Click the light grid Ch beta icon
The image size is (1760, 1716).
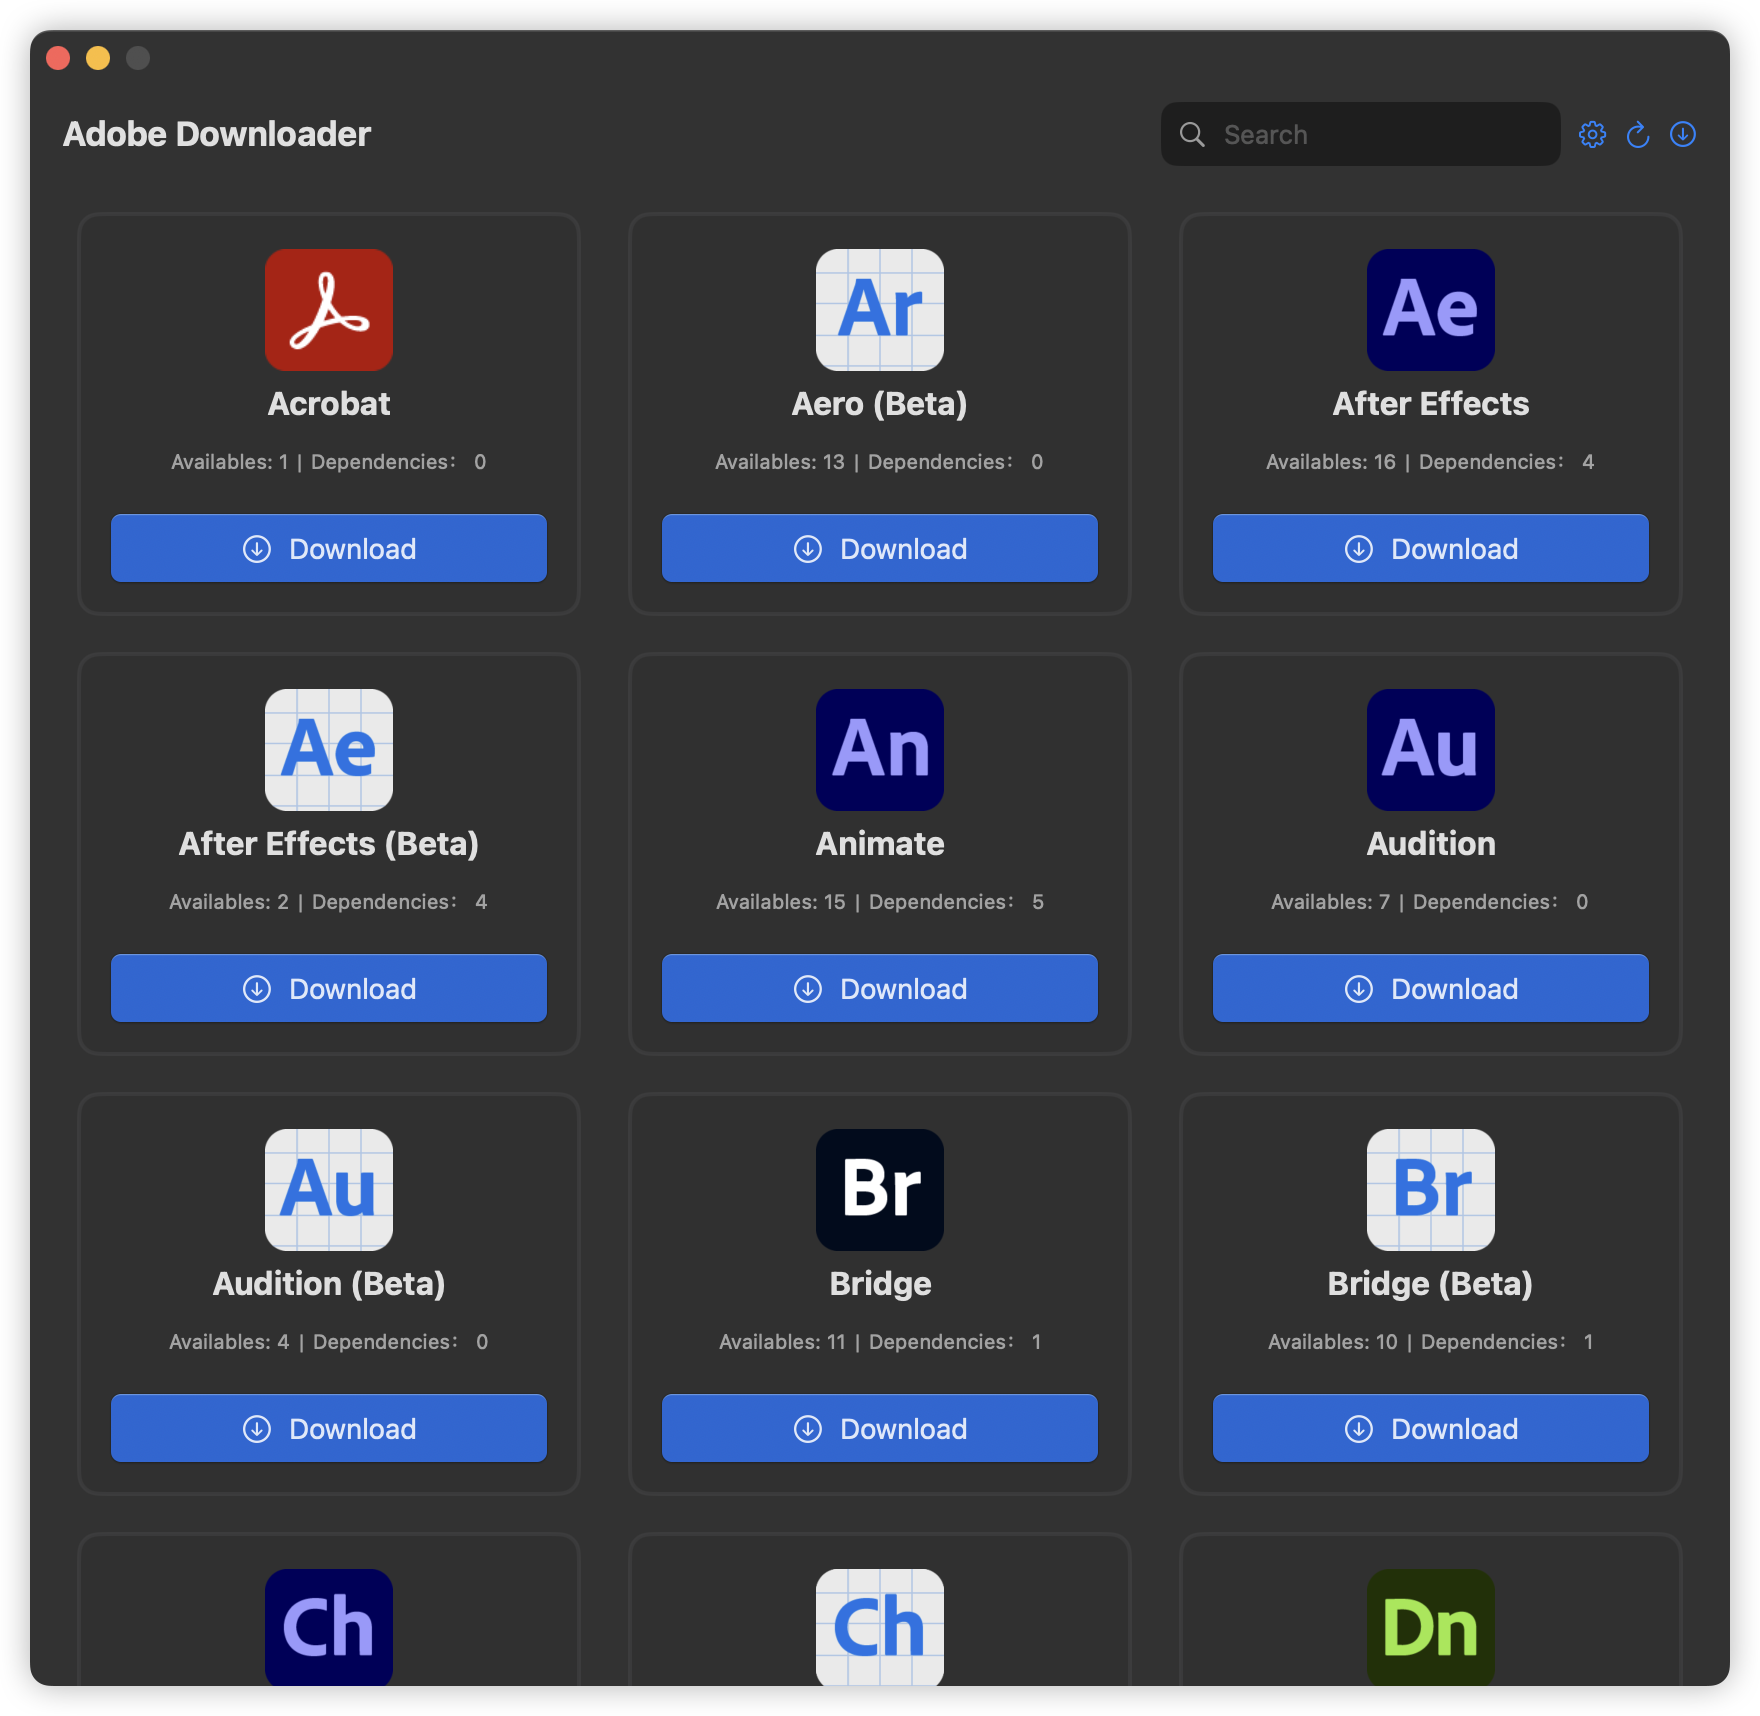(880, 1627)
